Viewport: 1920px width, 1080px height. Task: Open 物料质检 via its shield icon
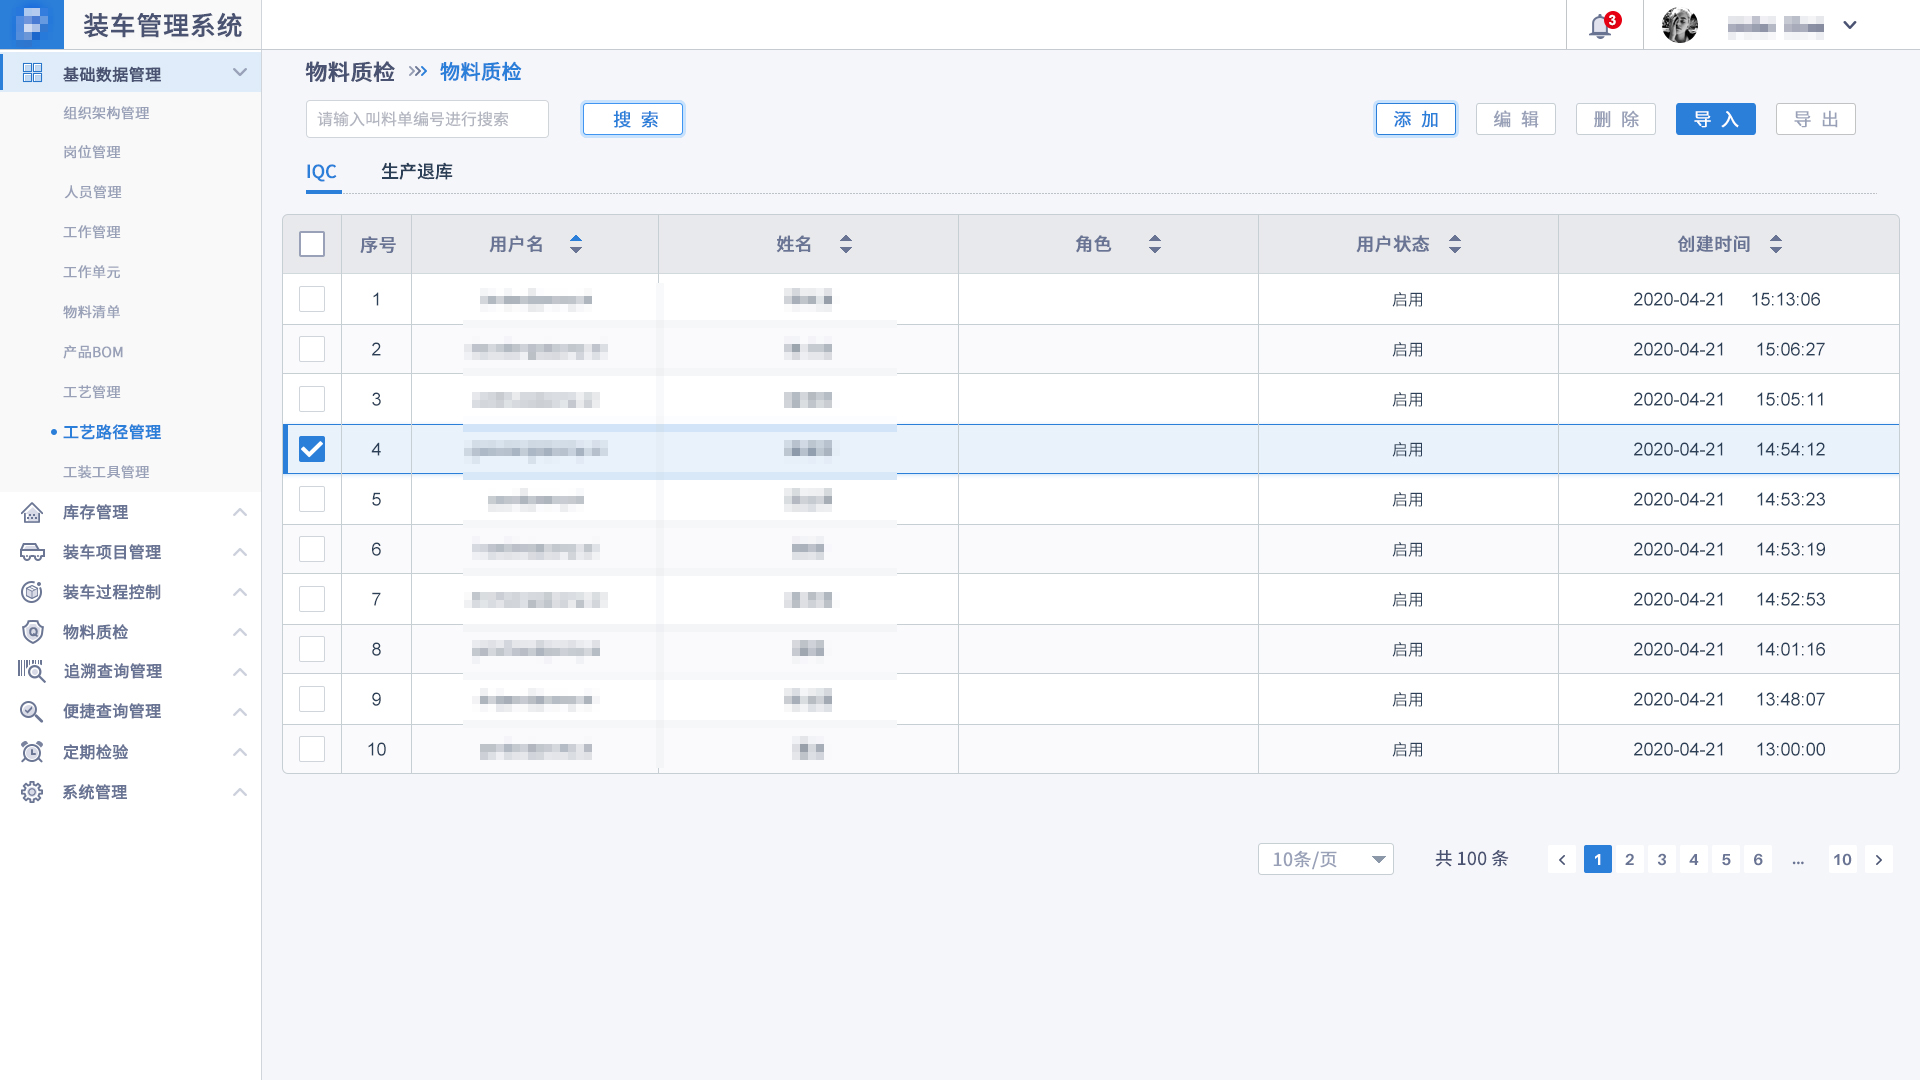(x=31, y=632)
